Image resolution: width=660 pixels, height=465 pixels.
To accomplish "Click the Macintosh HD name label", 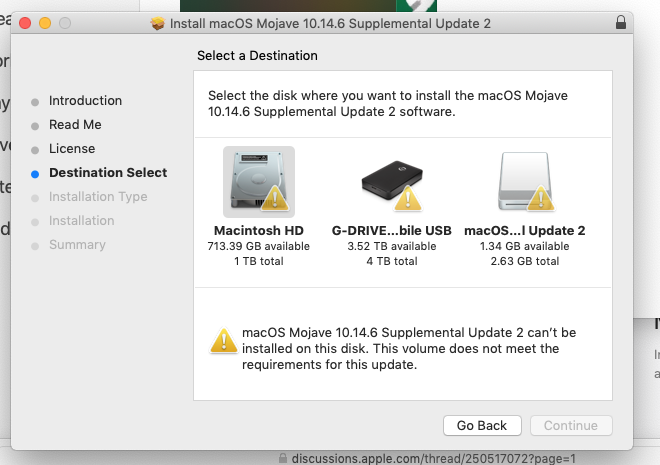I will 259,231.
